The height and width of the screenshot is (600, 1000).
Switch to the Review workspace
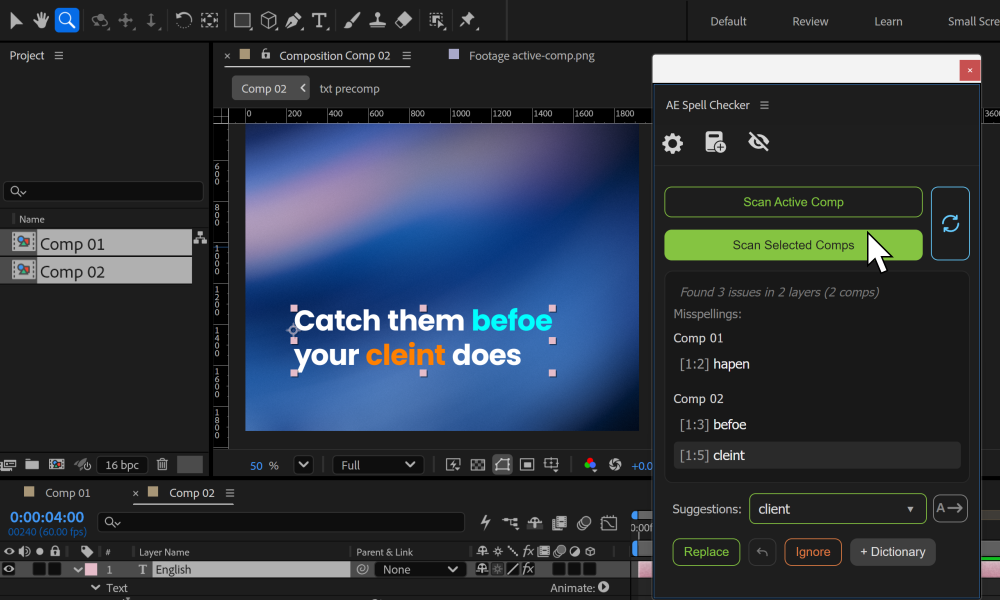810,22
